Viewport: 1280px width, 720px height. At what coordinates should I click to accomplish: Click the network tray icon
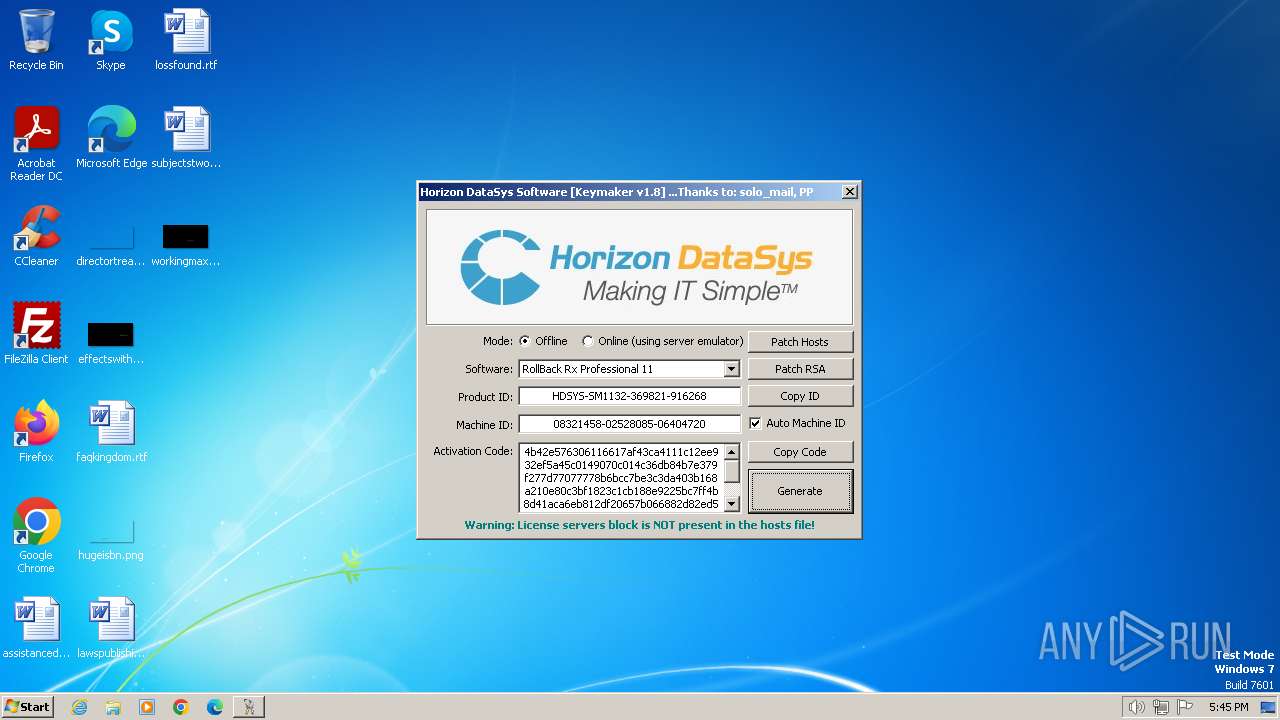[x=1161, y=707]
